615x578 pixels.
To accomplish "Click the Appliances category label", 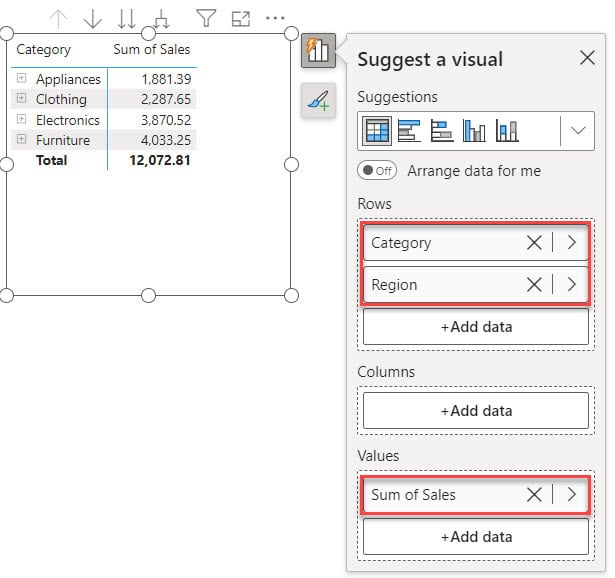I will (x=68, y=79).
